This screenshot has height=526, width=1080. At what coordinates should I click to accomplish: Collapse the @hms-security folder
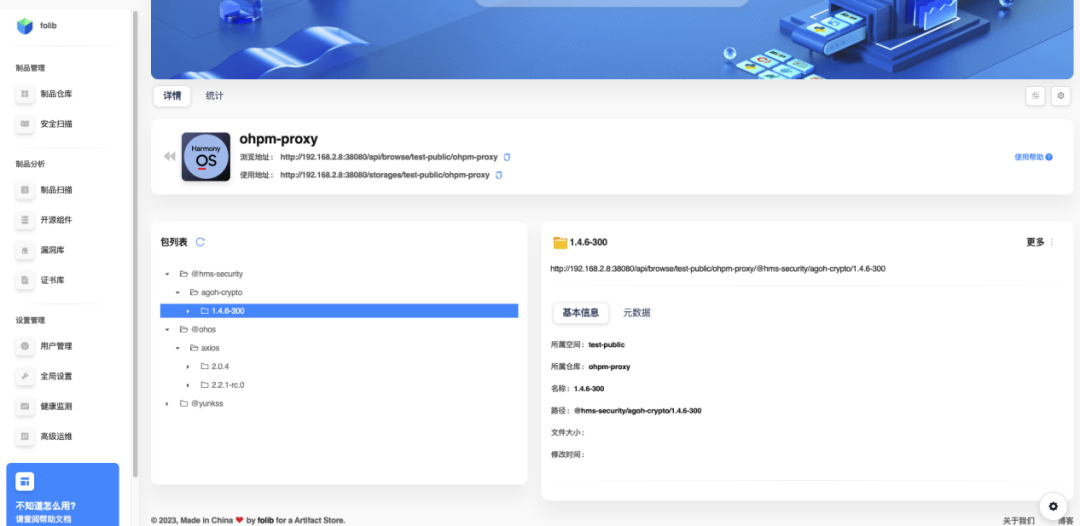(x=167, y=274)
